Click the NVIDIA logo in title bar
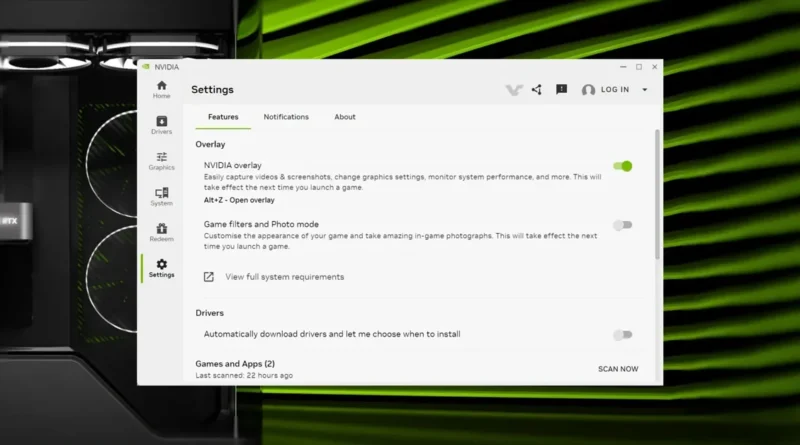Screen dimensions: 800x445 pos(146,67)
